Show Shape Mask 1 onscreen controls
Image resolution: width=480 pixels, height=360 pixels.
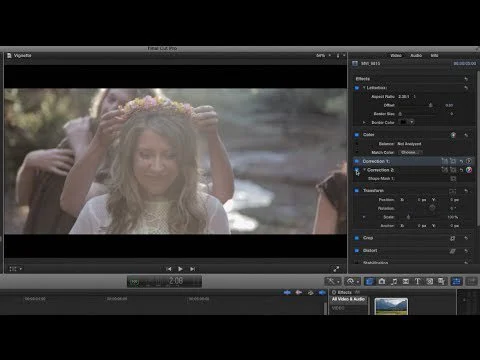click(x=453, y=179)
